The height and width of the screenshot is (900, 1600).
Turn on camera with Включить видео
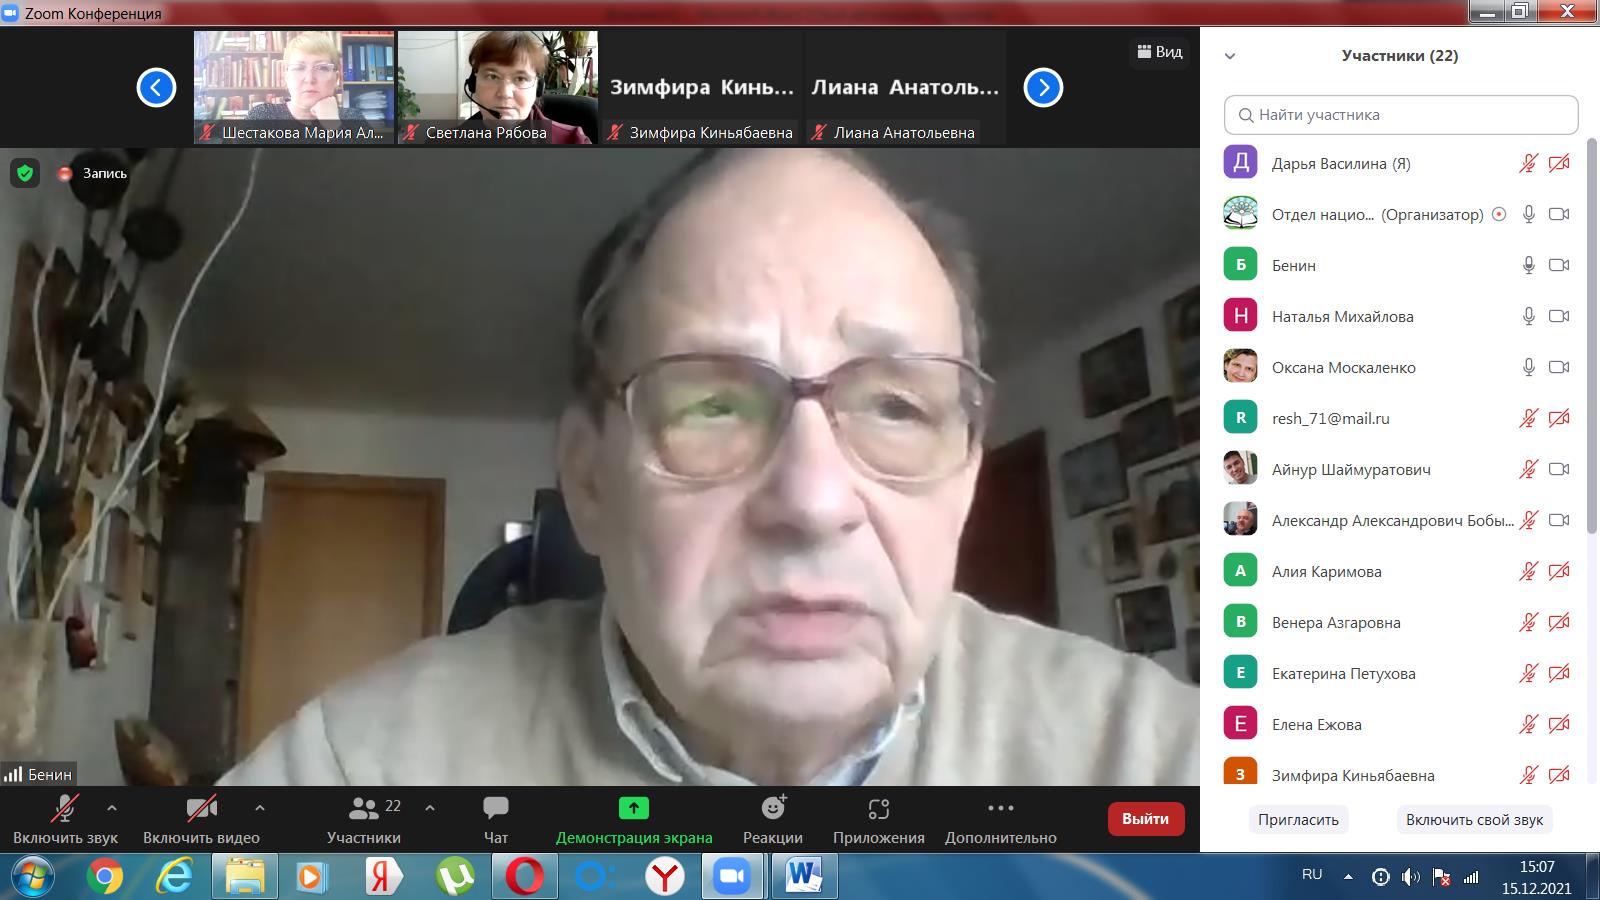point(201,808)
